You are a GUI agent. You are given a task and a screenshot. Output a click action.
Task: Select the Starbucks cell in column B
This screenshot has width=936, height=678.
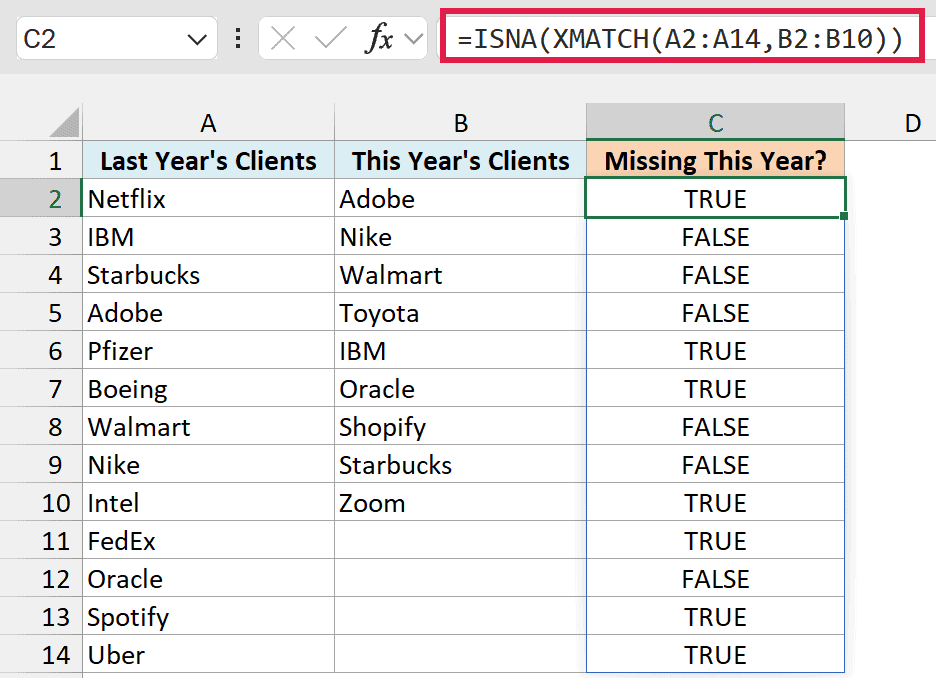[x=460, y=464]
